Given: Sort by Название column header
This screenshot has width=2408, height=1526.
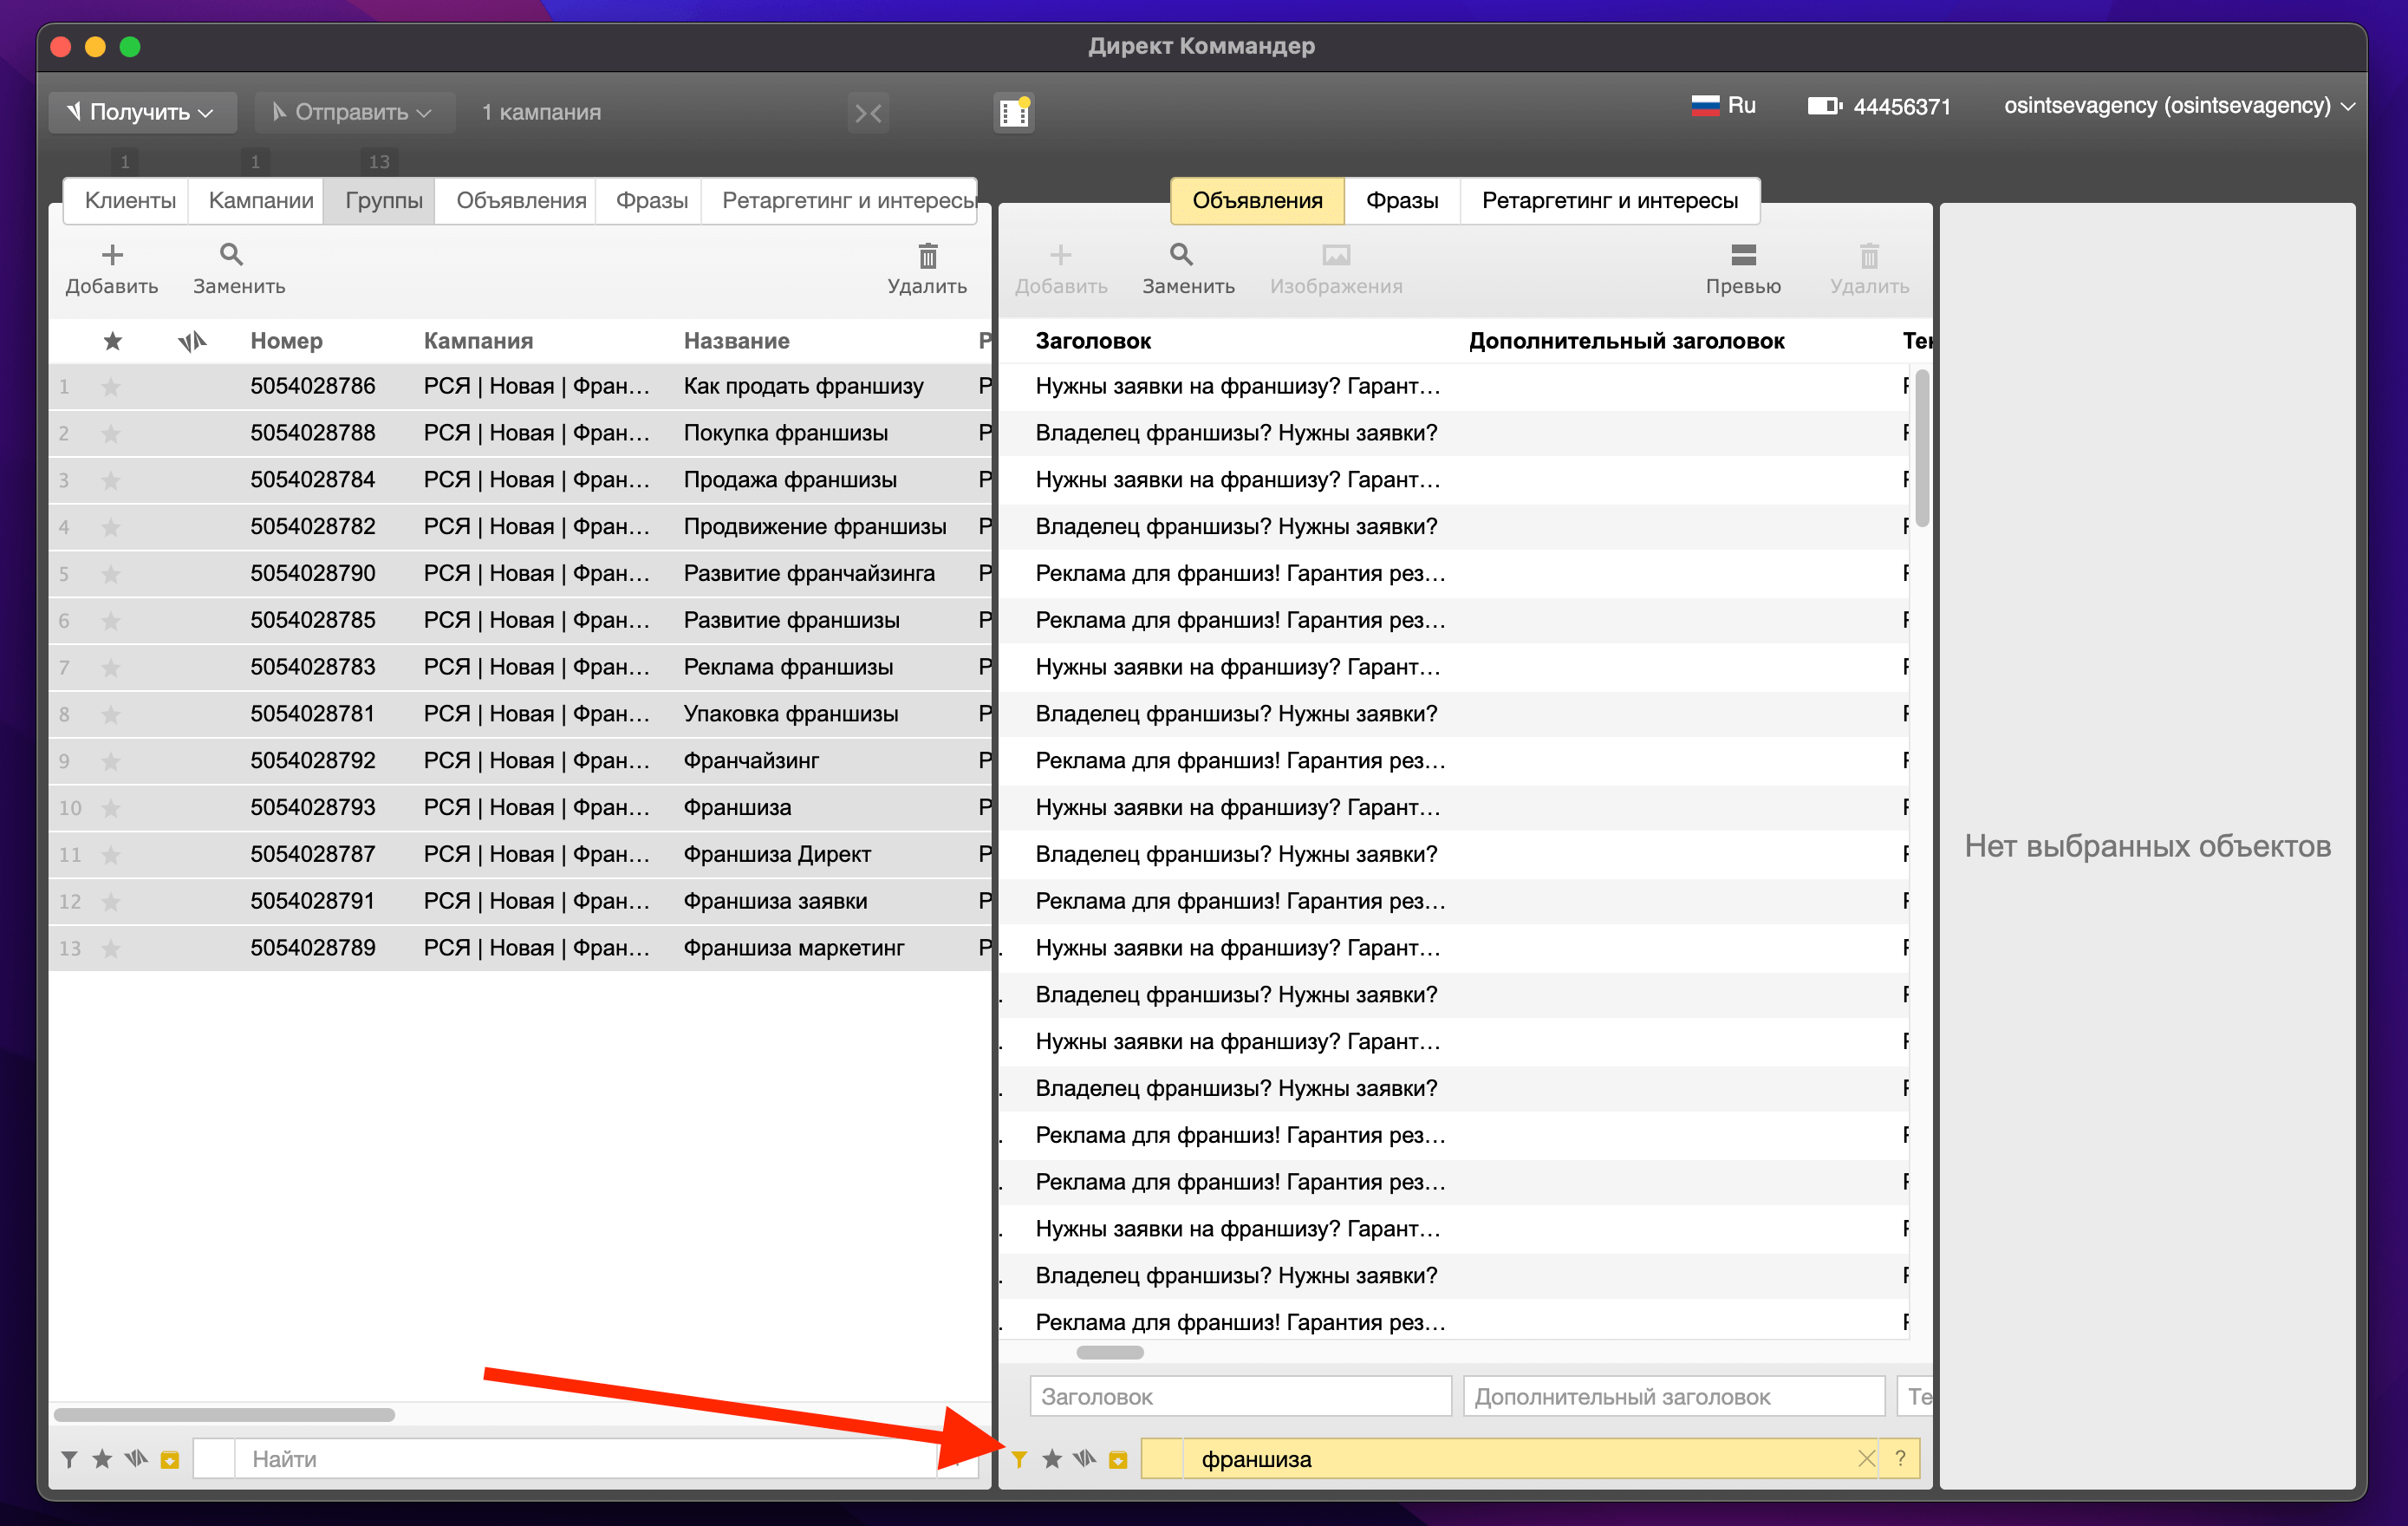Looking at the screenshot, I should coord(736,341).
